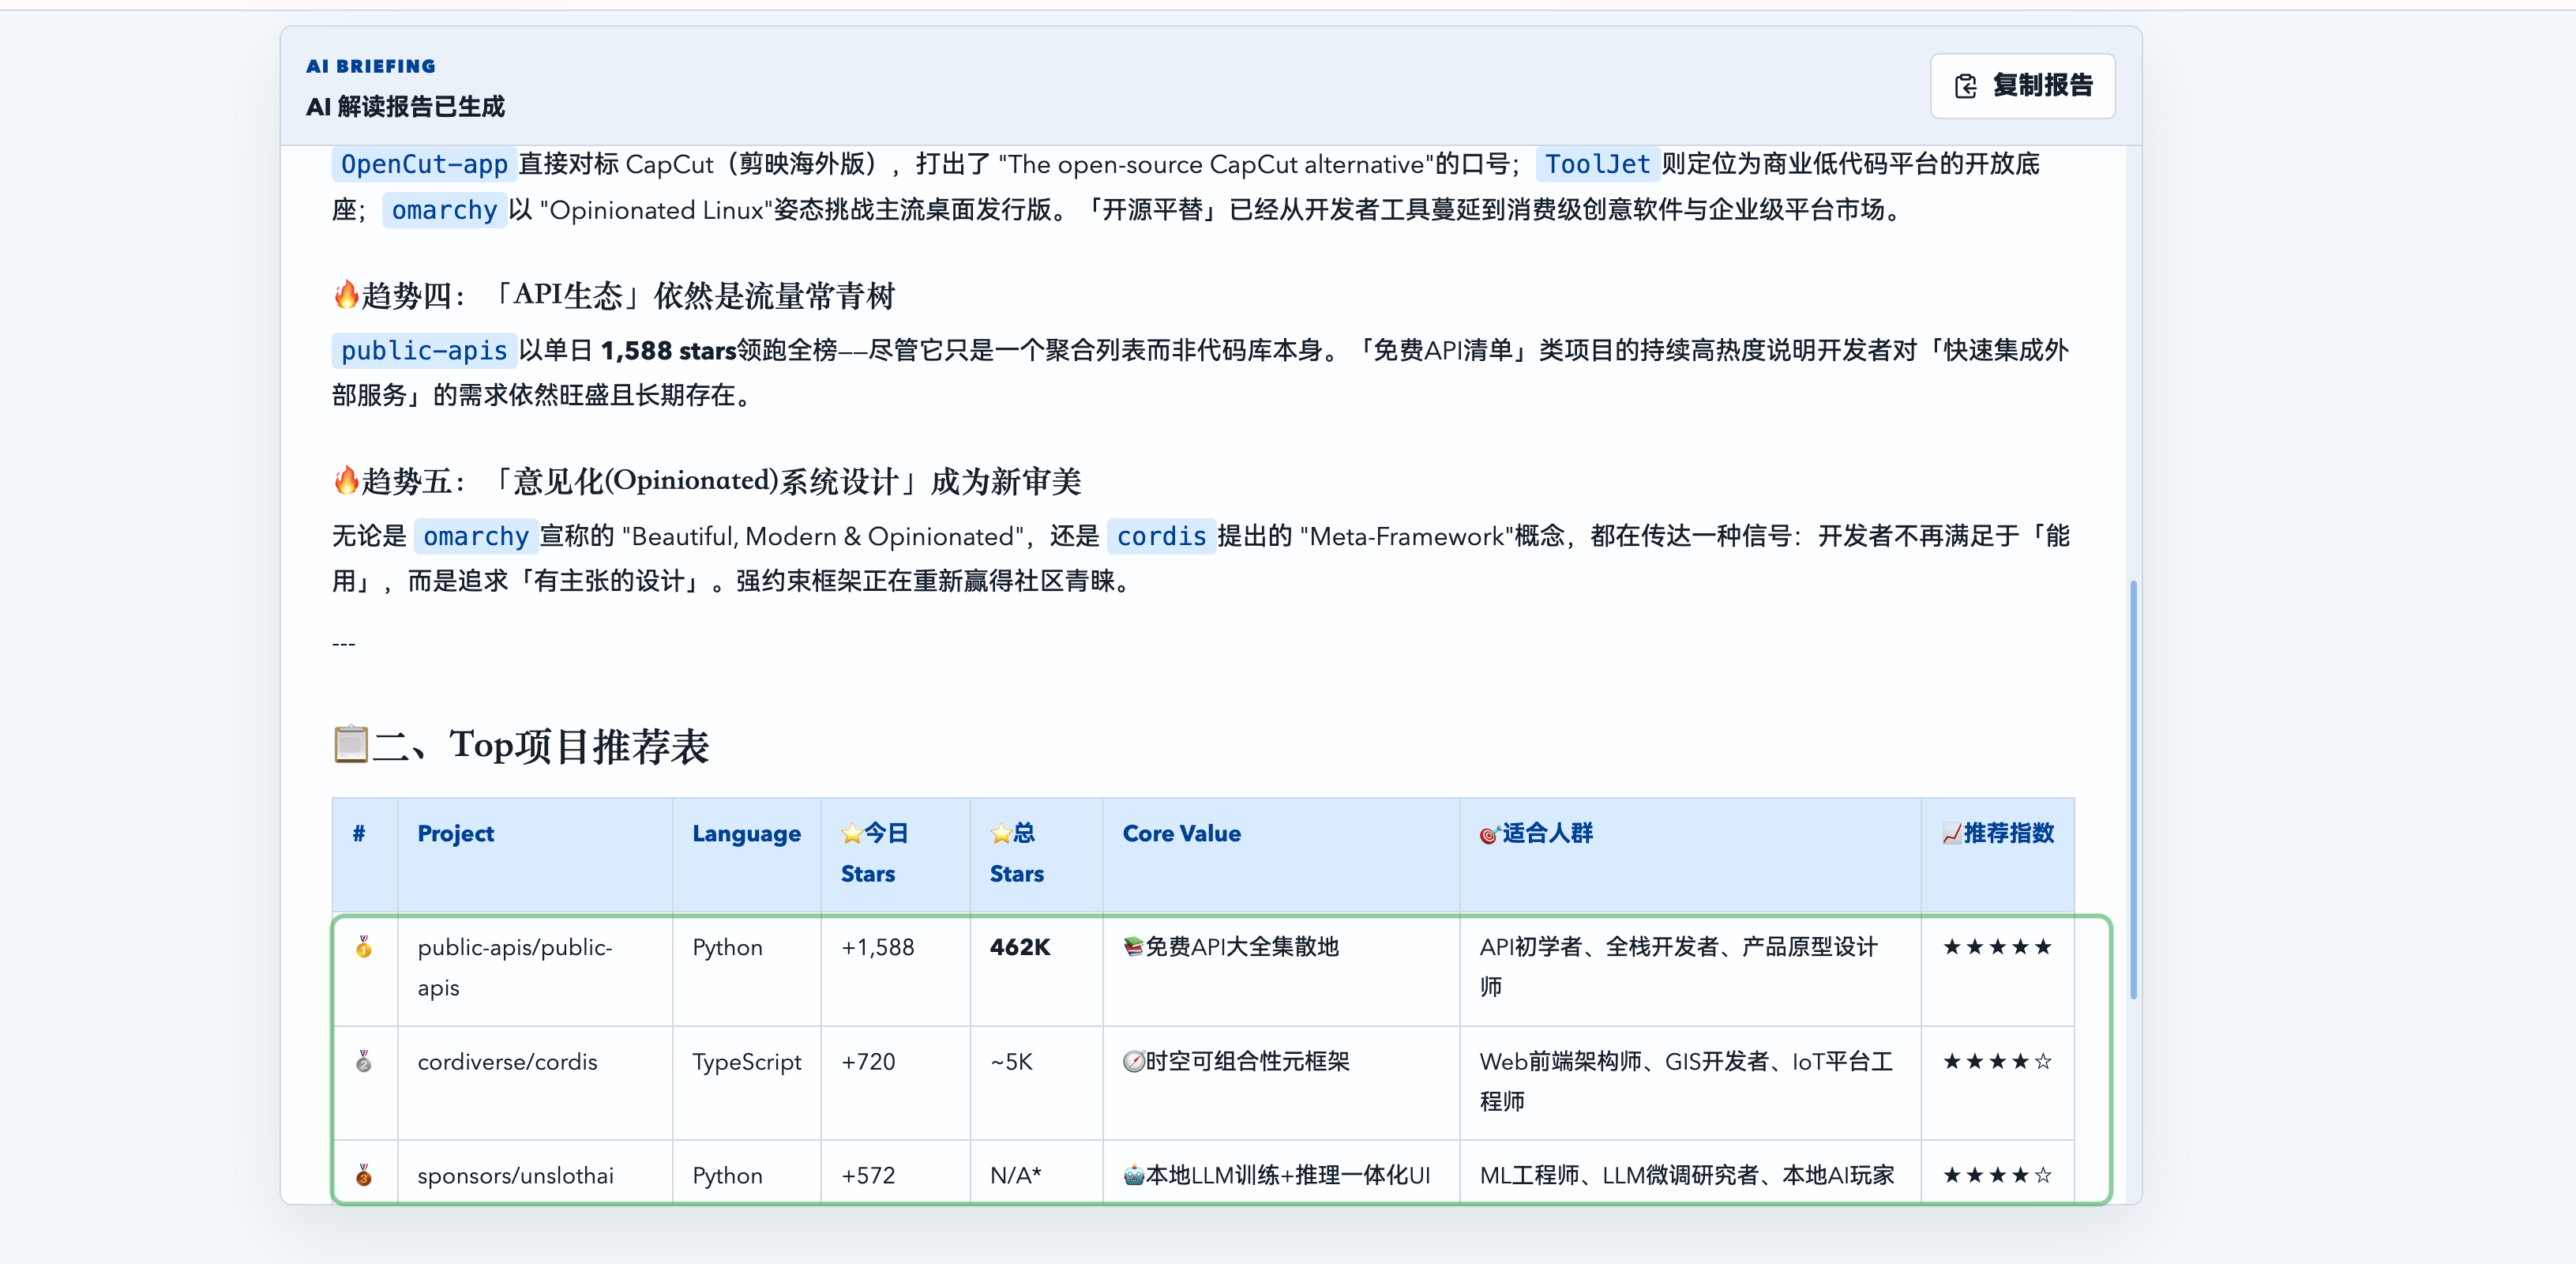Click the 复制报告 copy report button
This screenshot has width=2576, height=1264.
[2022, 86]
